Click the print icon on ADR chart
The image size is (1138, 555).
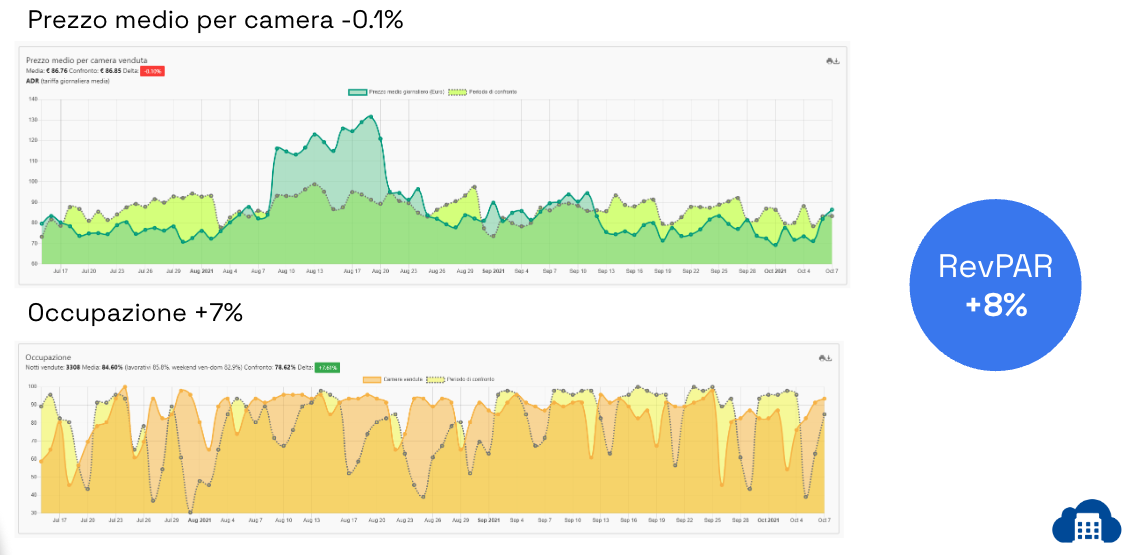pyautogui.click(x=829, y=61)
